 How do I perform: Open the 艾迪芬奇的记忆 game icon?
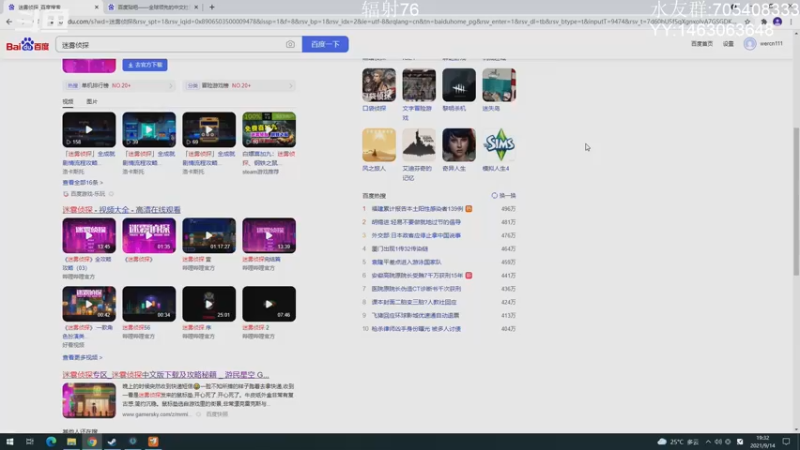tap(419, 145)
